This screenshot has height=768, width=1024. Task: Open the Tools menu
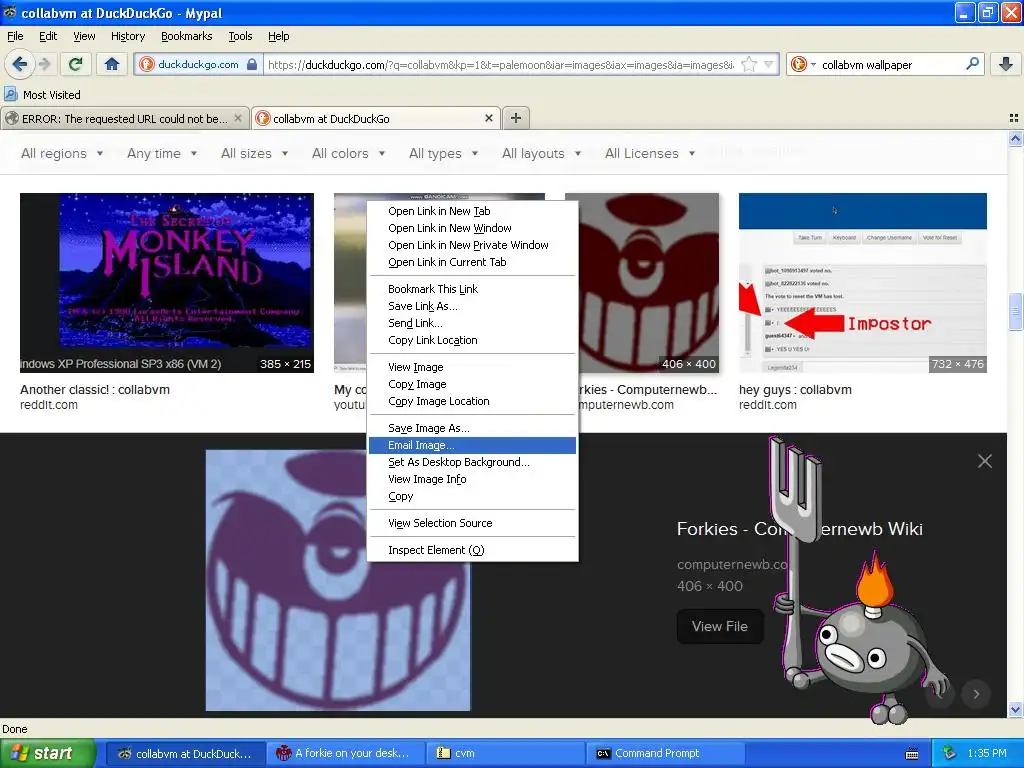(240, 36)
